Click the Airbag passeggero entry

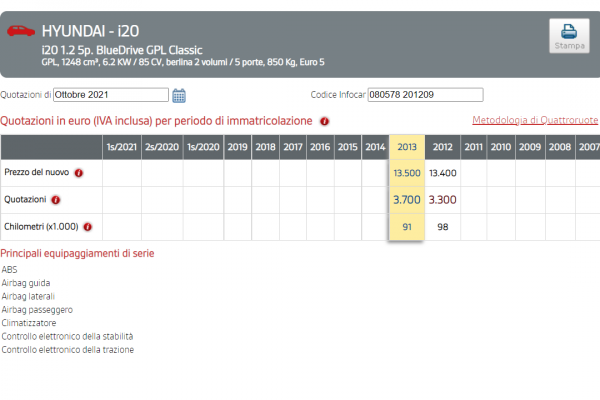click(37, 310)
